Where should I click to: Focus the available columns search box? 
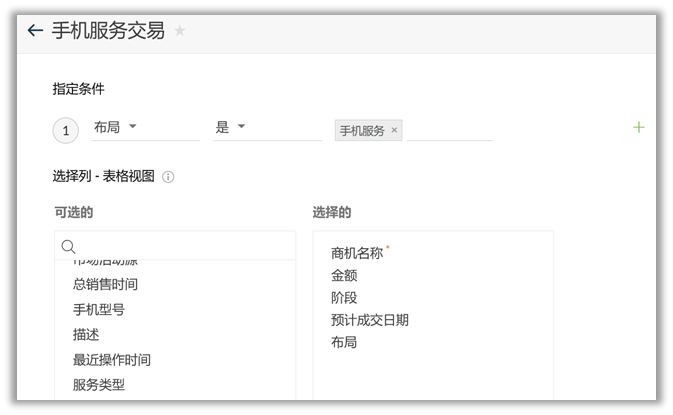(x=185, y=246)
